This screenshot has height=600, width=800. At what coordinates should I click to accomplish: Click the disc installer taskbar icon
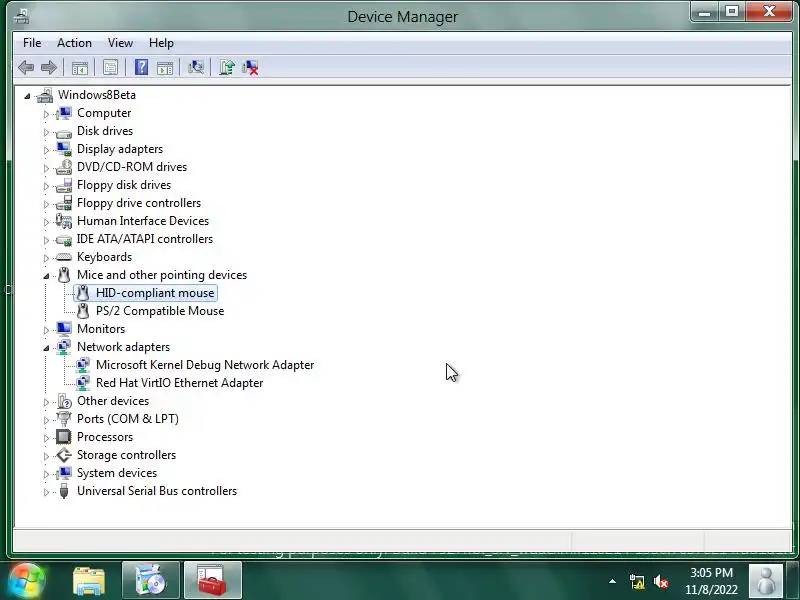(151, 580)
